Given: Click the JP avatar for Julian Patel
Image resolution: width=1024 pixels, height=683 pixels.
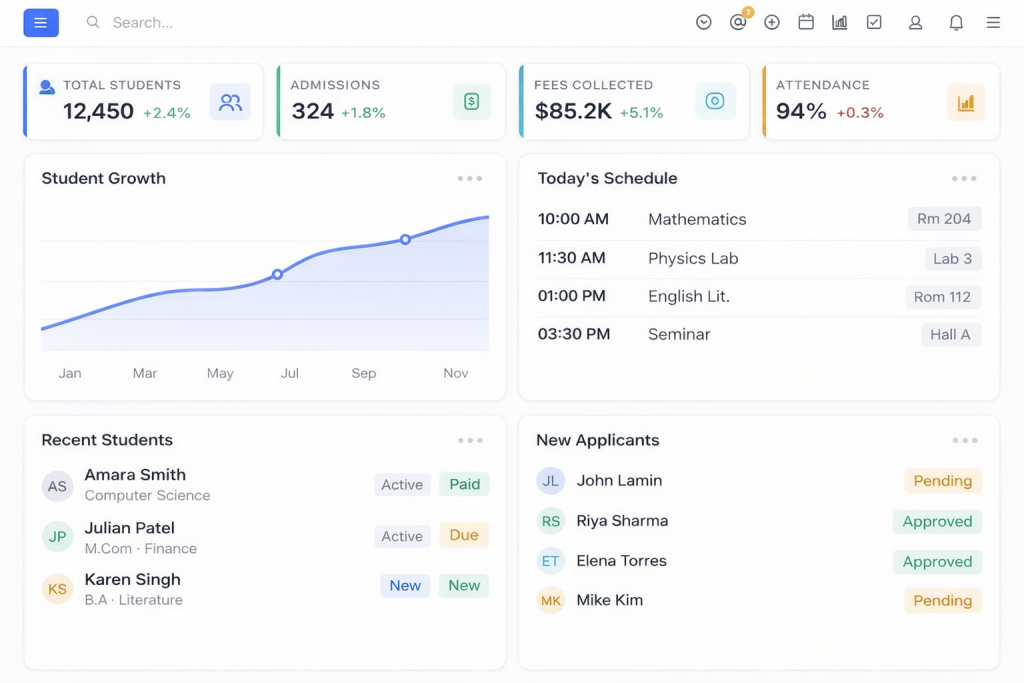Looking at the screenshot, I should tap(57, 537).
